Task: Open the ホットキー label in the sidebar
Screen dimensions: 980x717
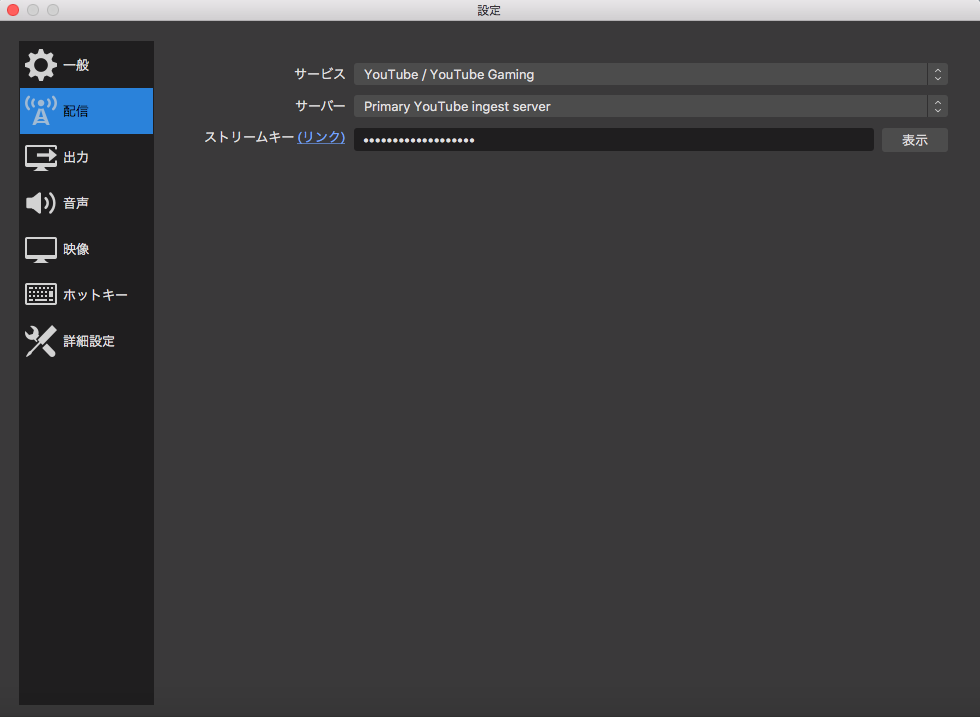Action: click(x=95, y=295)
